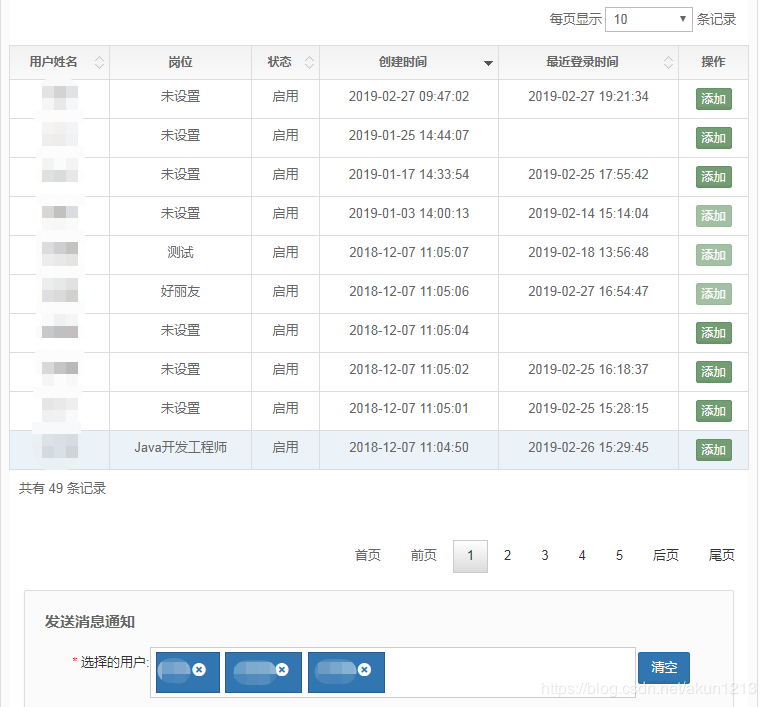This screenshot has height=707, width=766.
Task: Remove the third selected user tag
Action: (x=364, y=670)
